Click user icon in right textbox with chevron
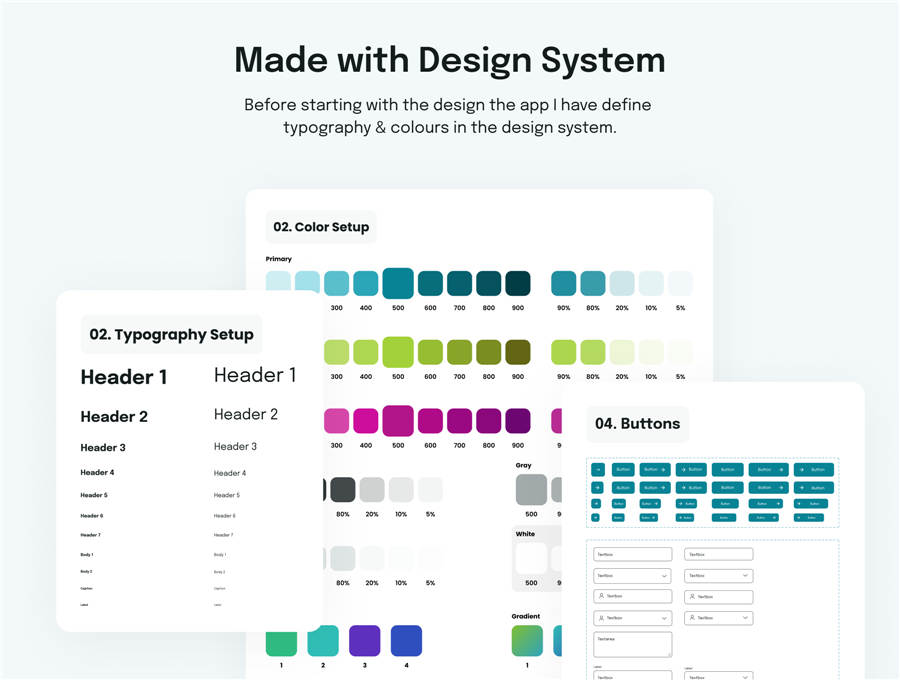This screenshot has height=680, width=900. click(x=692, y=619)
